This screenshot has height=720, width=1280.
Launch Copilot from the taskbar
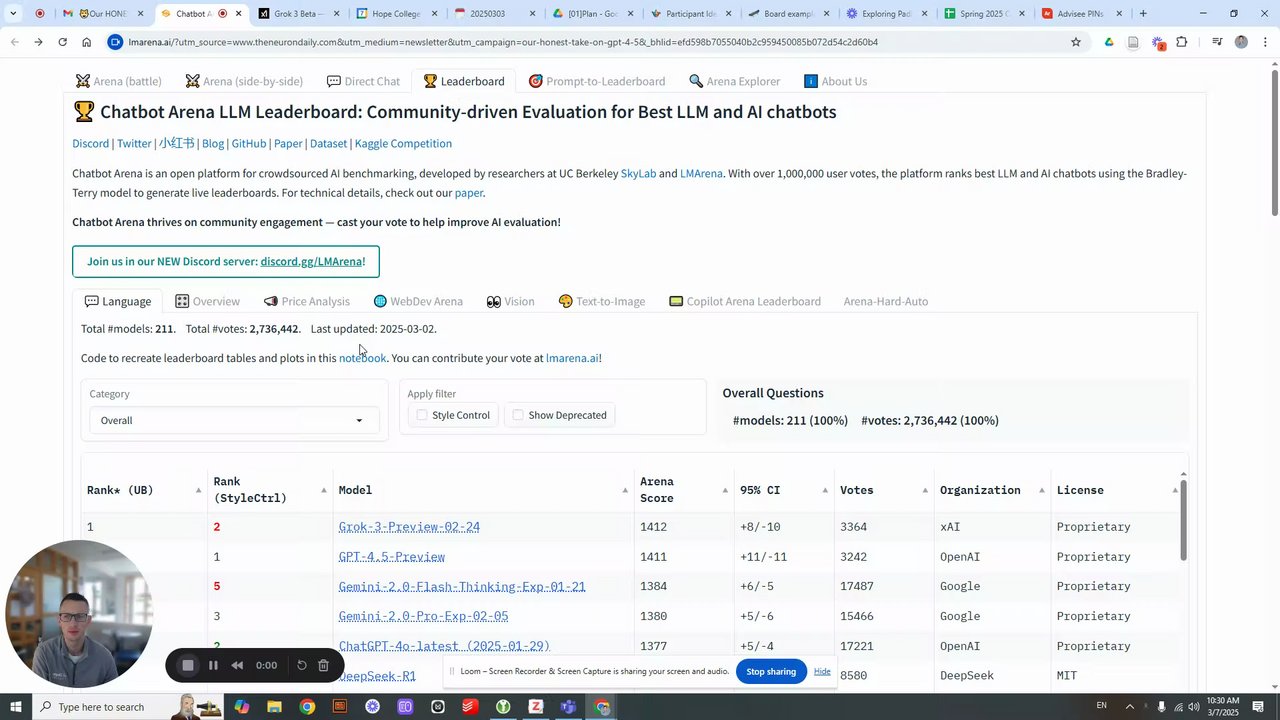click(x=242, y=707)
